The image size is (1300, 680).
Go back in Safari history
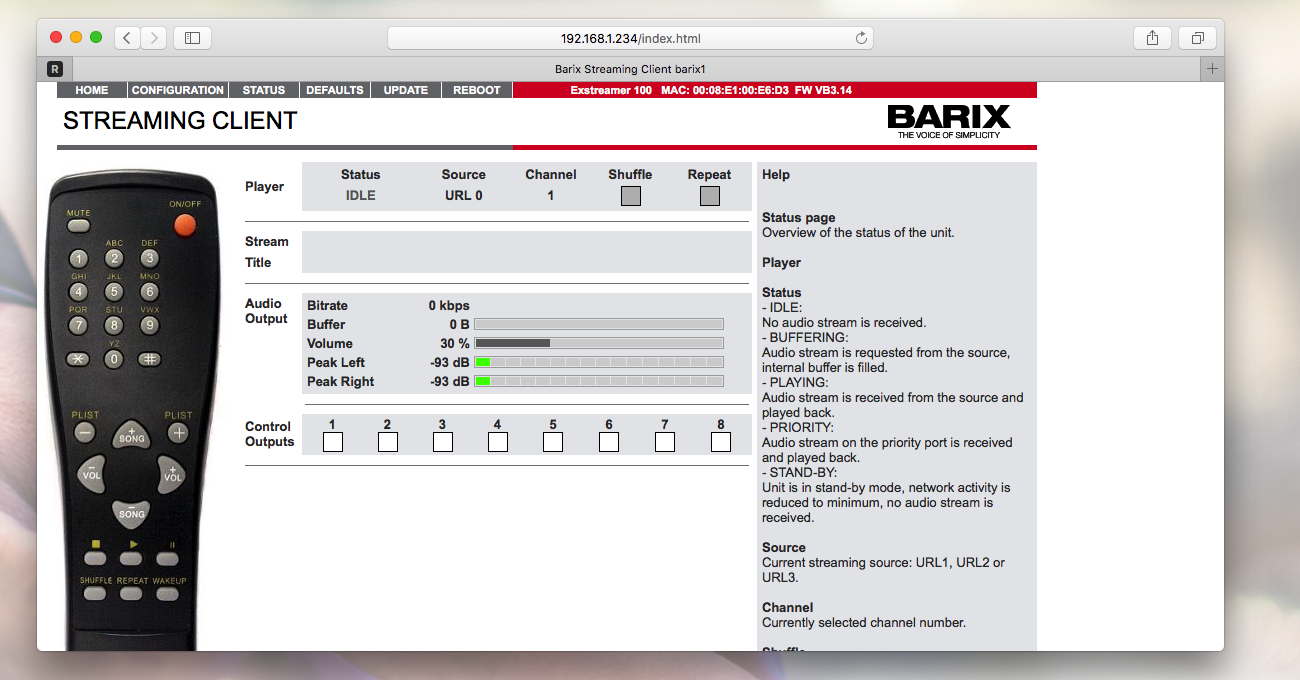pyautogui.click(x=127, y=38)
